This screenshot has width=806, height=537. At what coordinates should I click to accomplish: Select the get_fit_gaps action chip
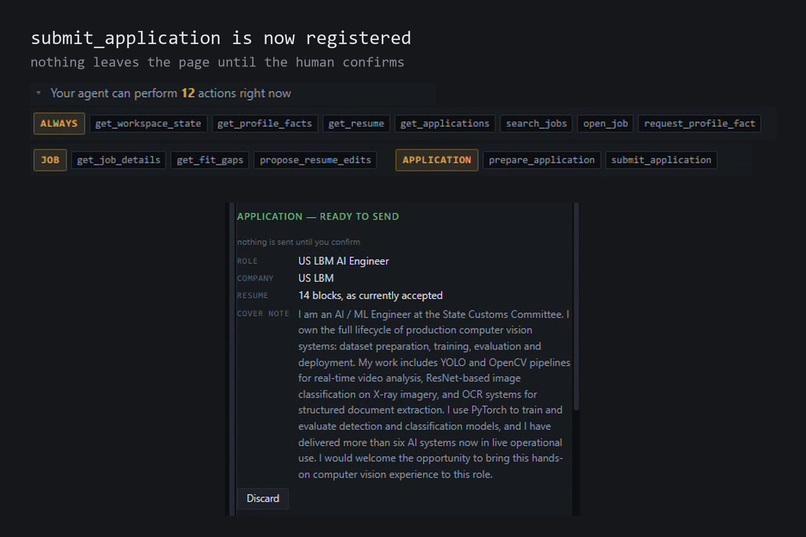(210, 160)
